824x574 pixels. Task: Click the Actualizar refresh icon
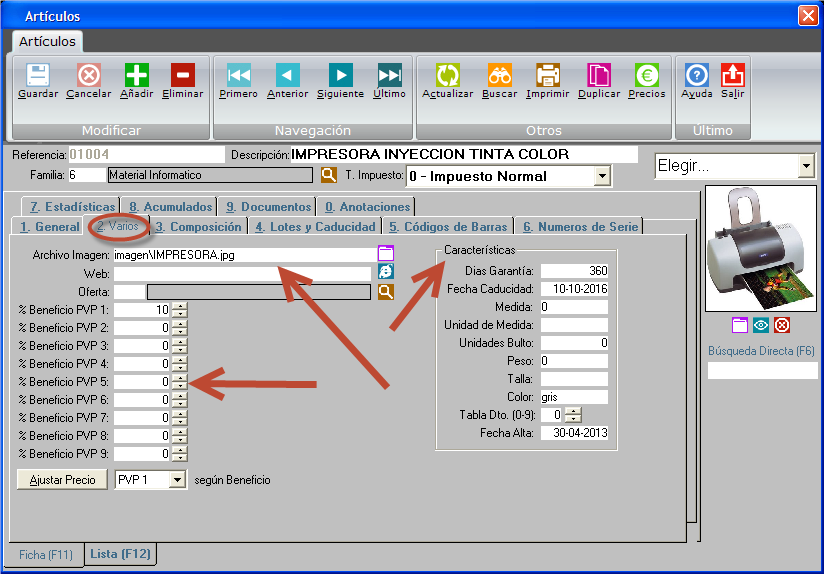(x=448, y=76)
